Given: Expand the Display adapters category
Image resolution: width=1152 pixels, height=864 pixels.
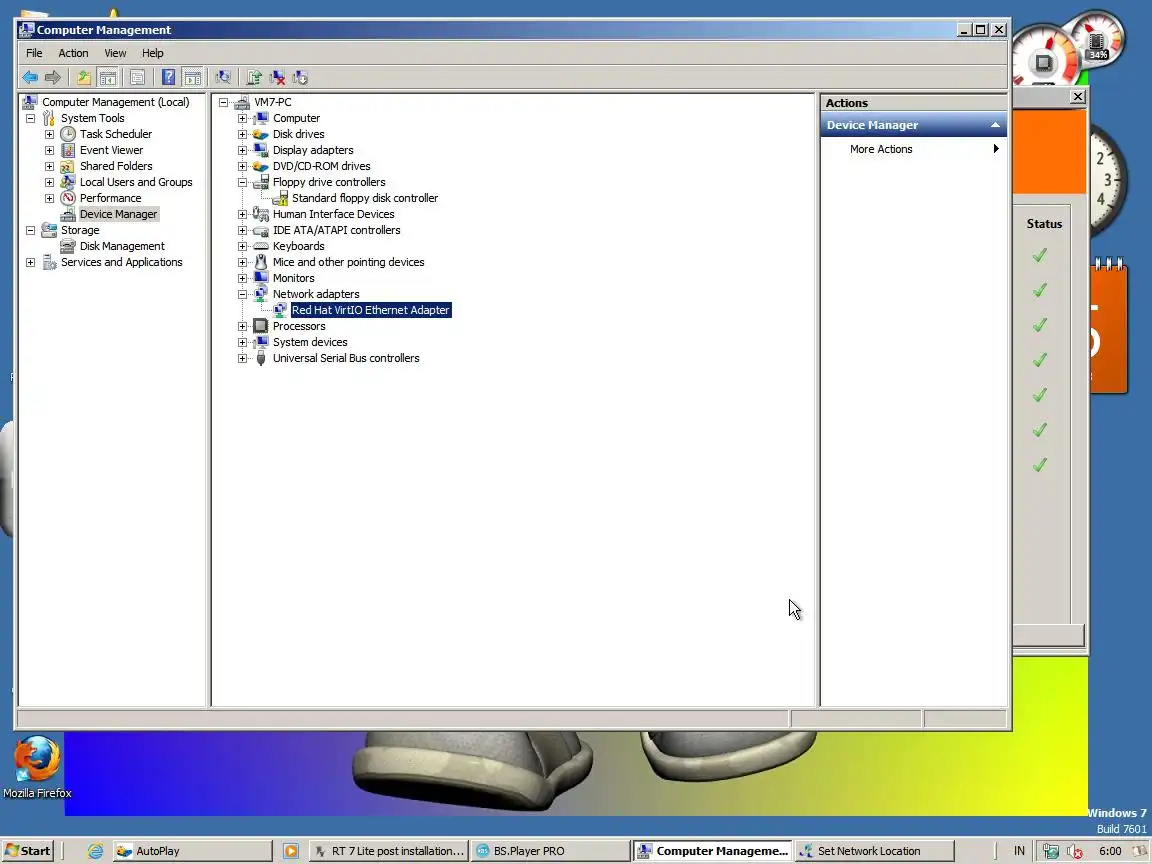Looking at the screenshot, I should tap(242, 151).
